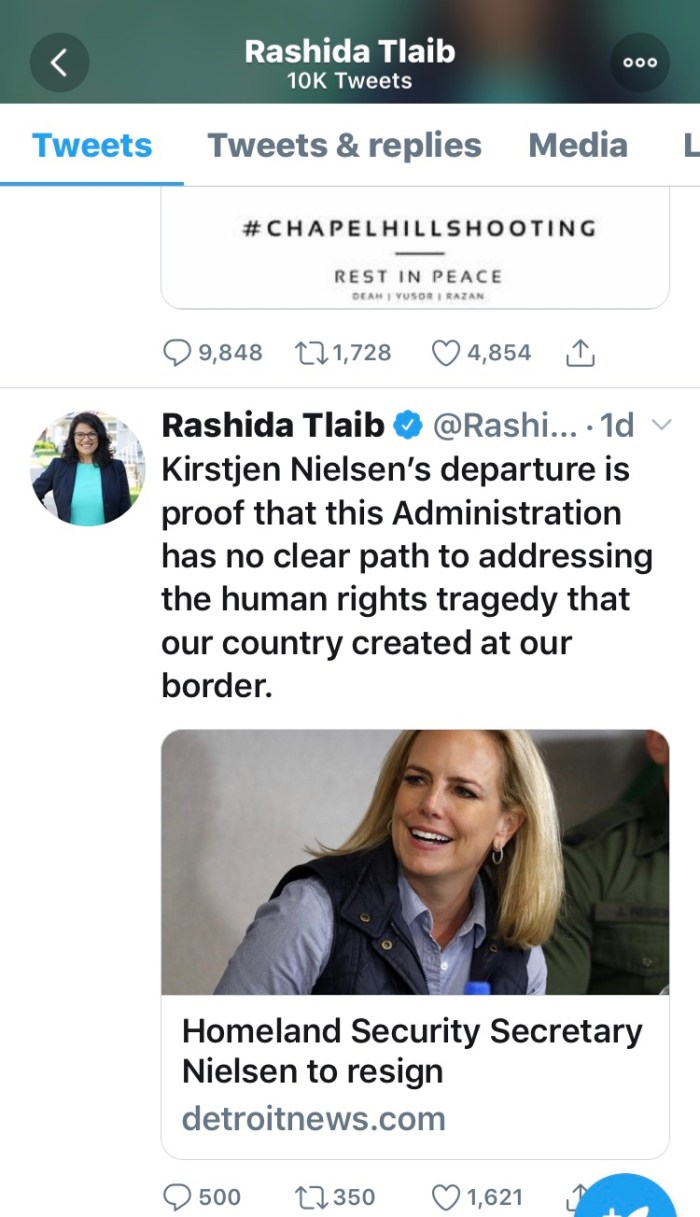Screen dimensions: 700x1217
Task: Expand the tweet options chevron
Action: click(x=660, y=425)
